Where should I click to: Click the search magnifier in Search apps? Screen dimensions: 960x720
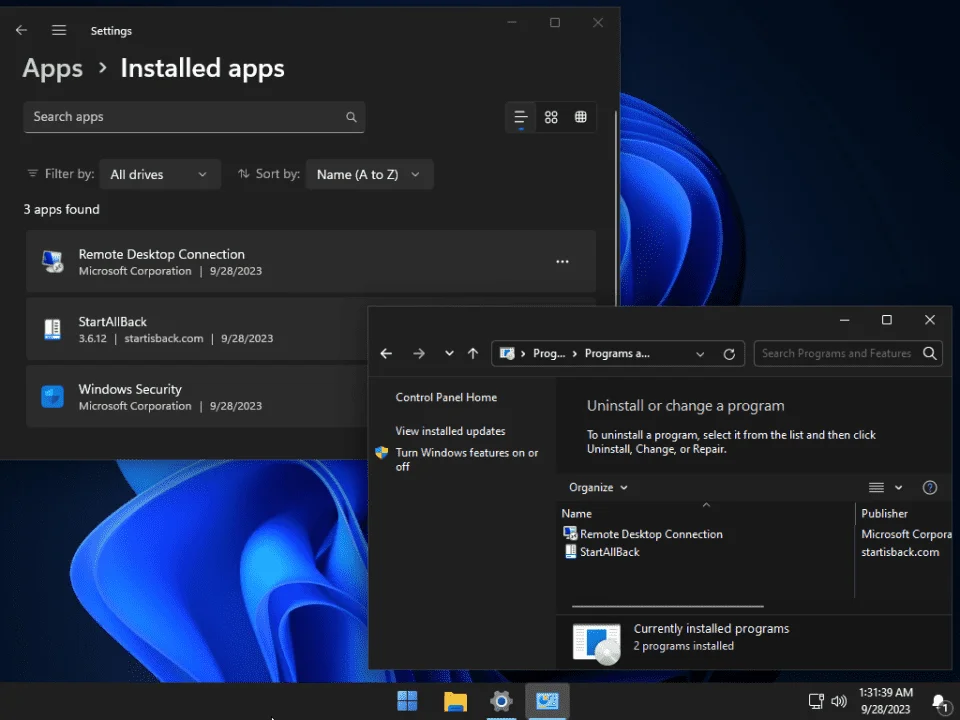(x=351, y=117)
